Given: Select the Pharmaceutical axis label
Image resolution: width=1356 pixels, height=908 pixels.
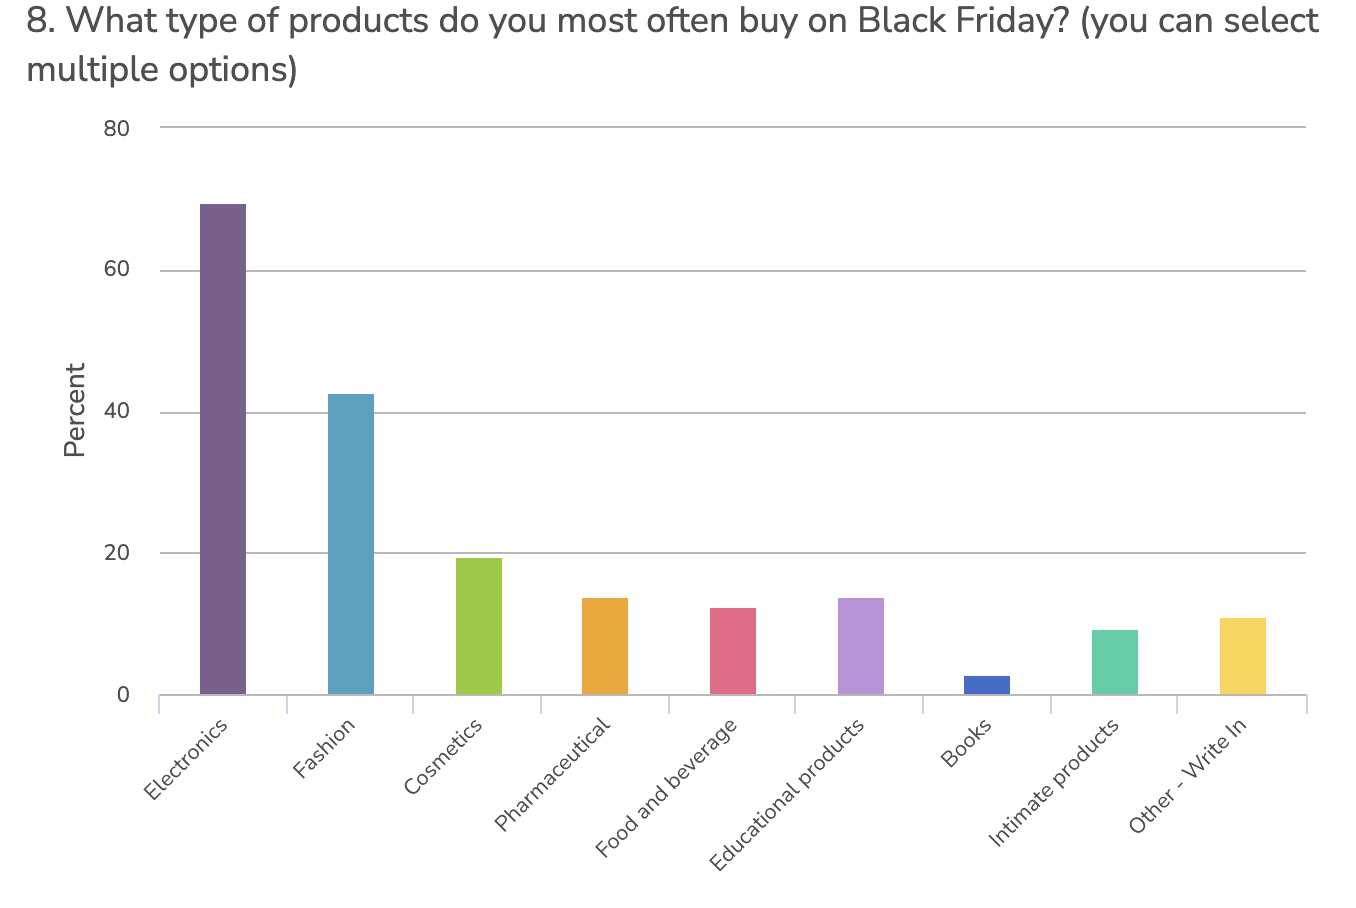Looking at the screenshot, I should coord(552,775).
